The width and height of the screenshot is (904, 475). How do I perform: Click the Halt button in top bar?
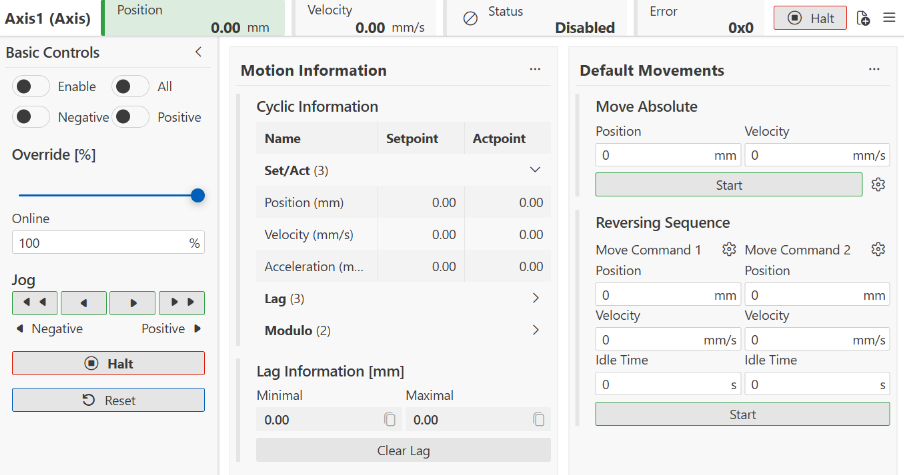810,18
